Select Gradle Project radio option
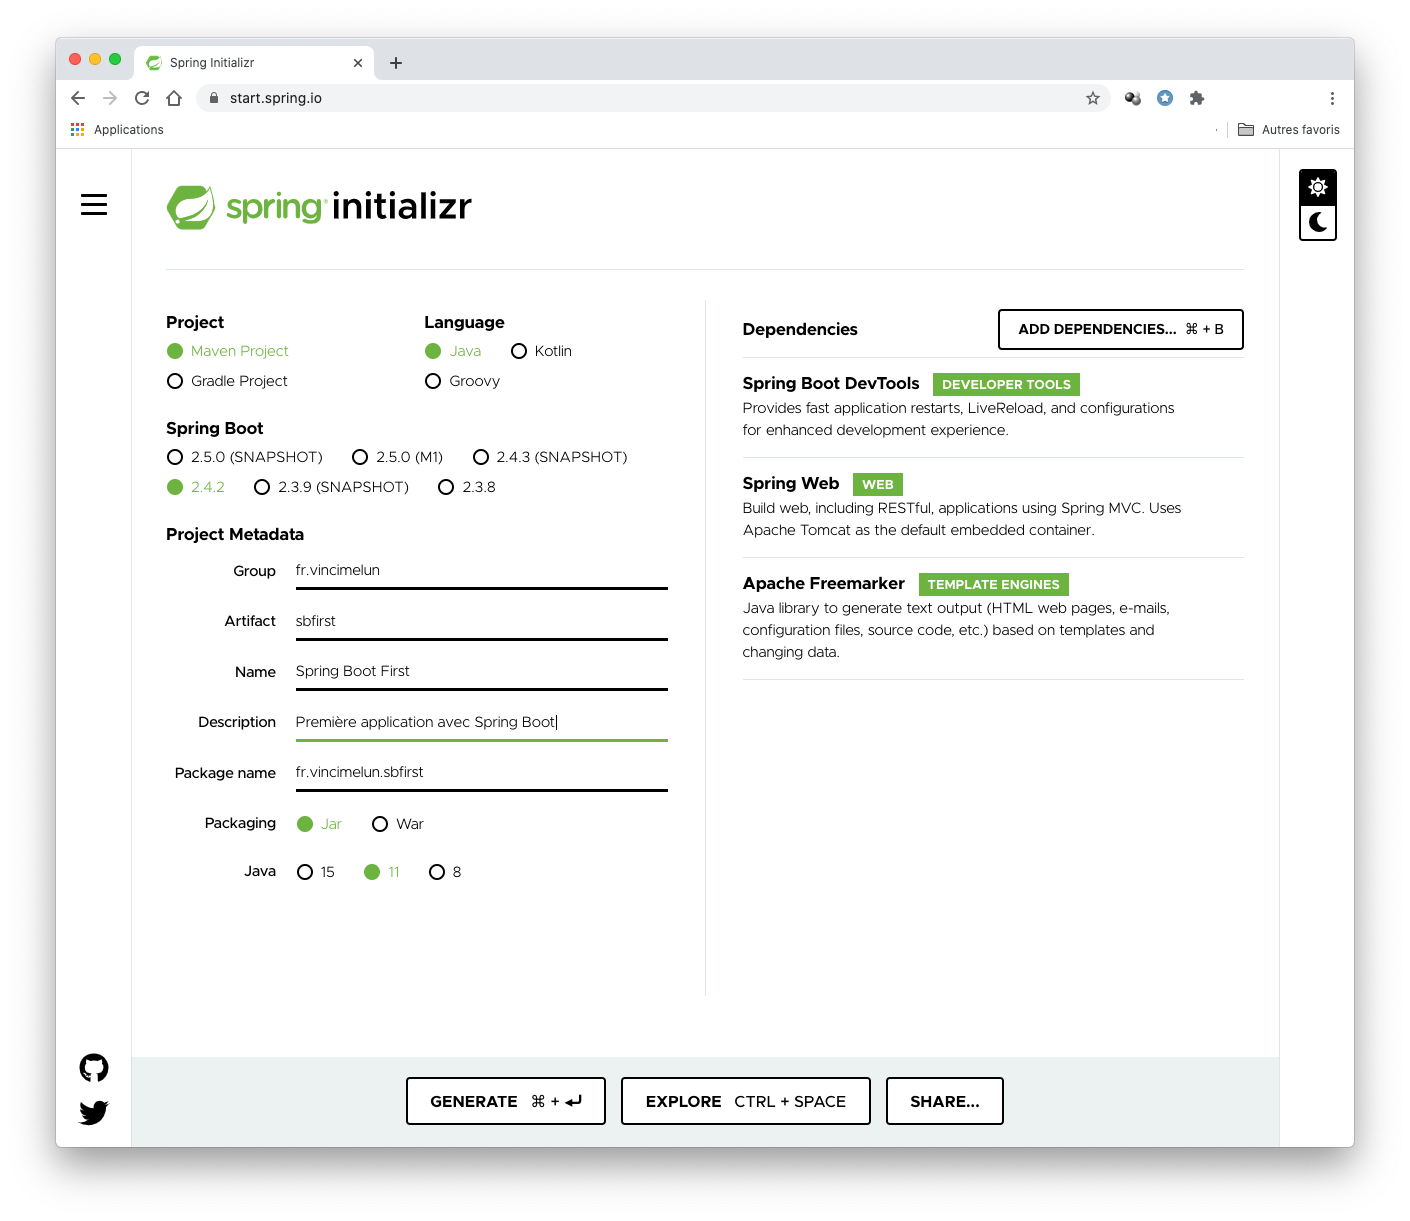This screenshot has height=1221, width=1410. click(x=227, y=381)
